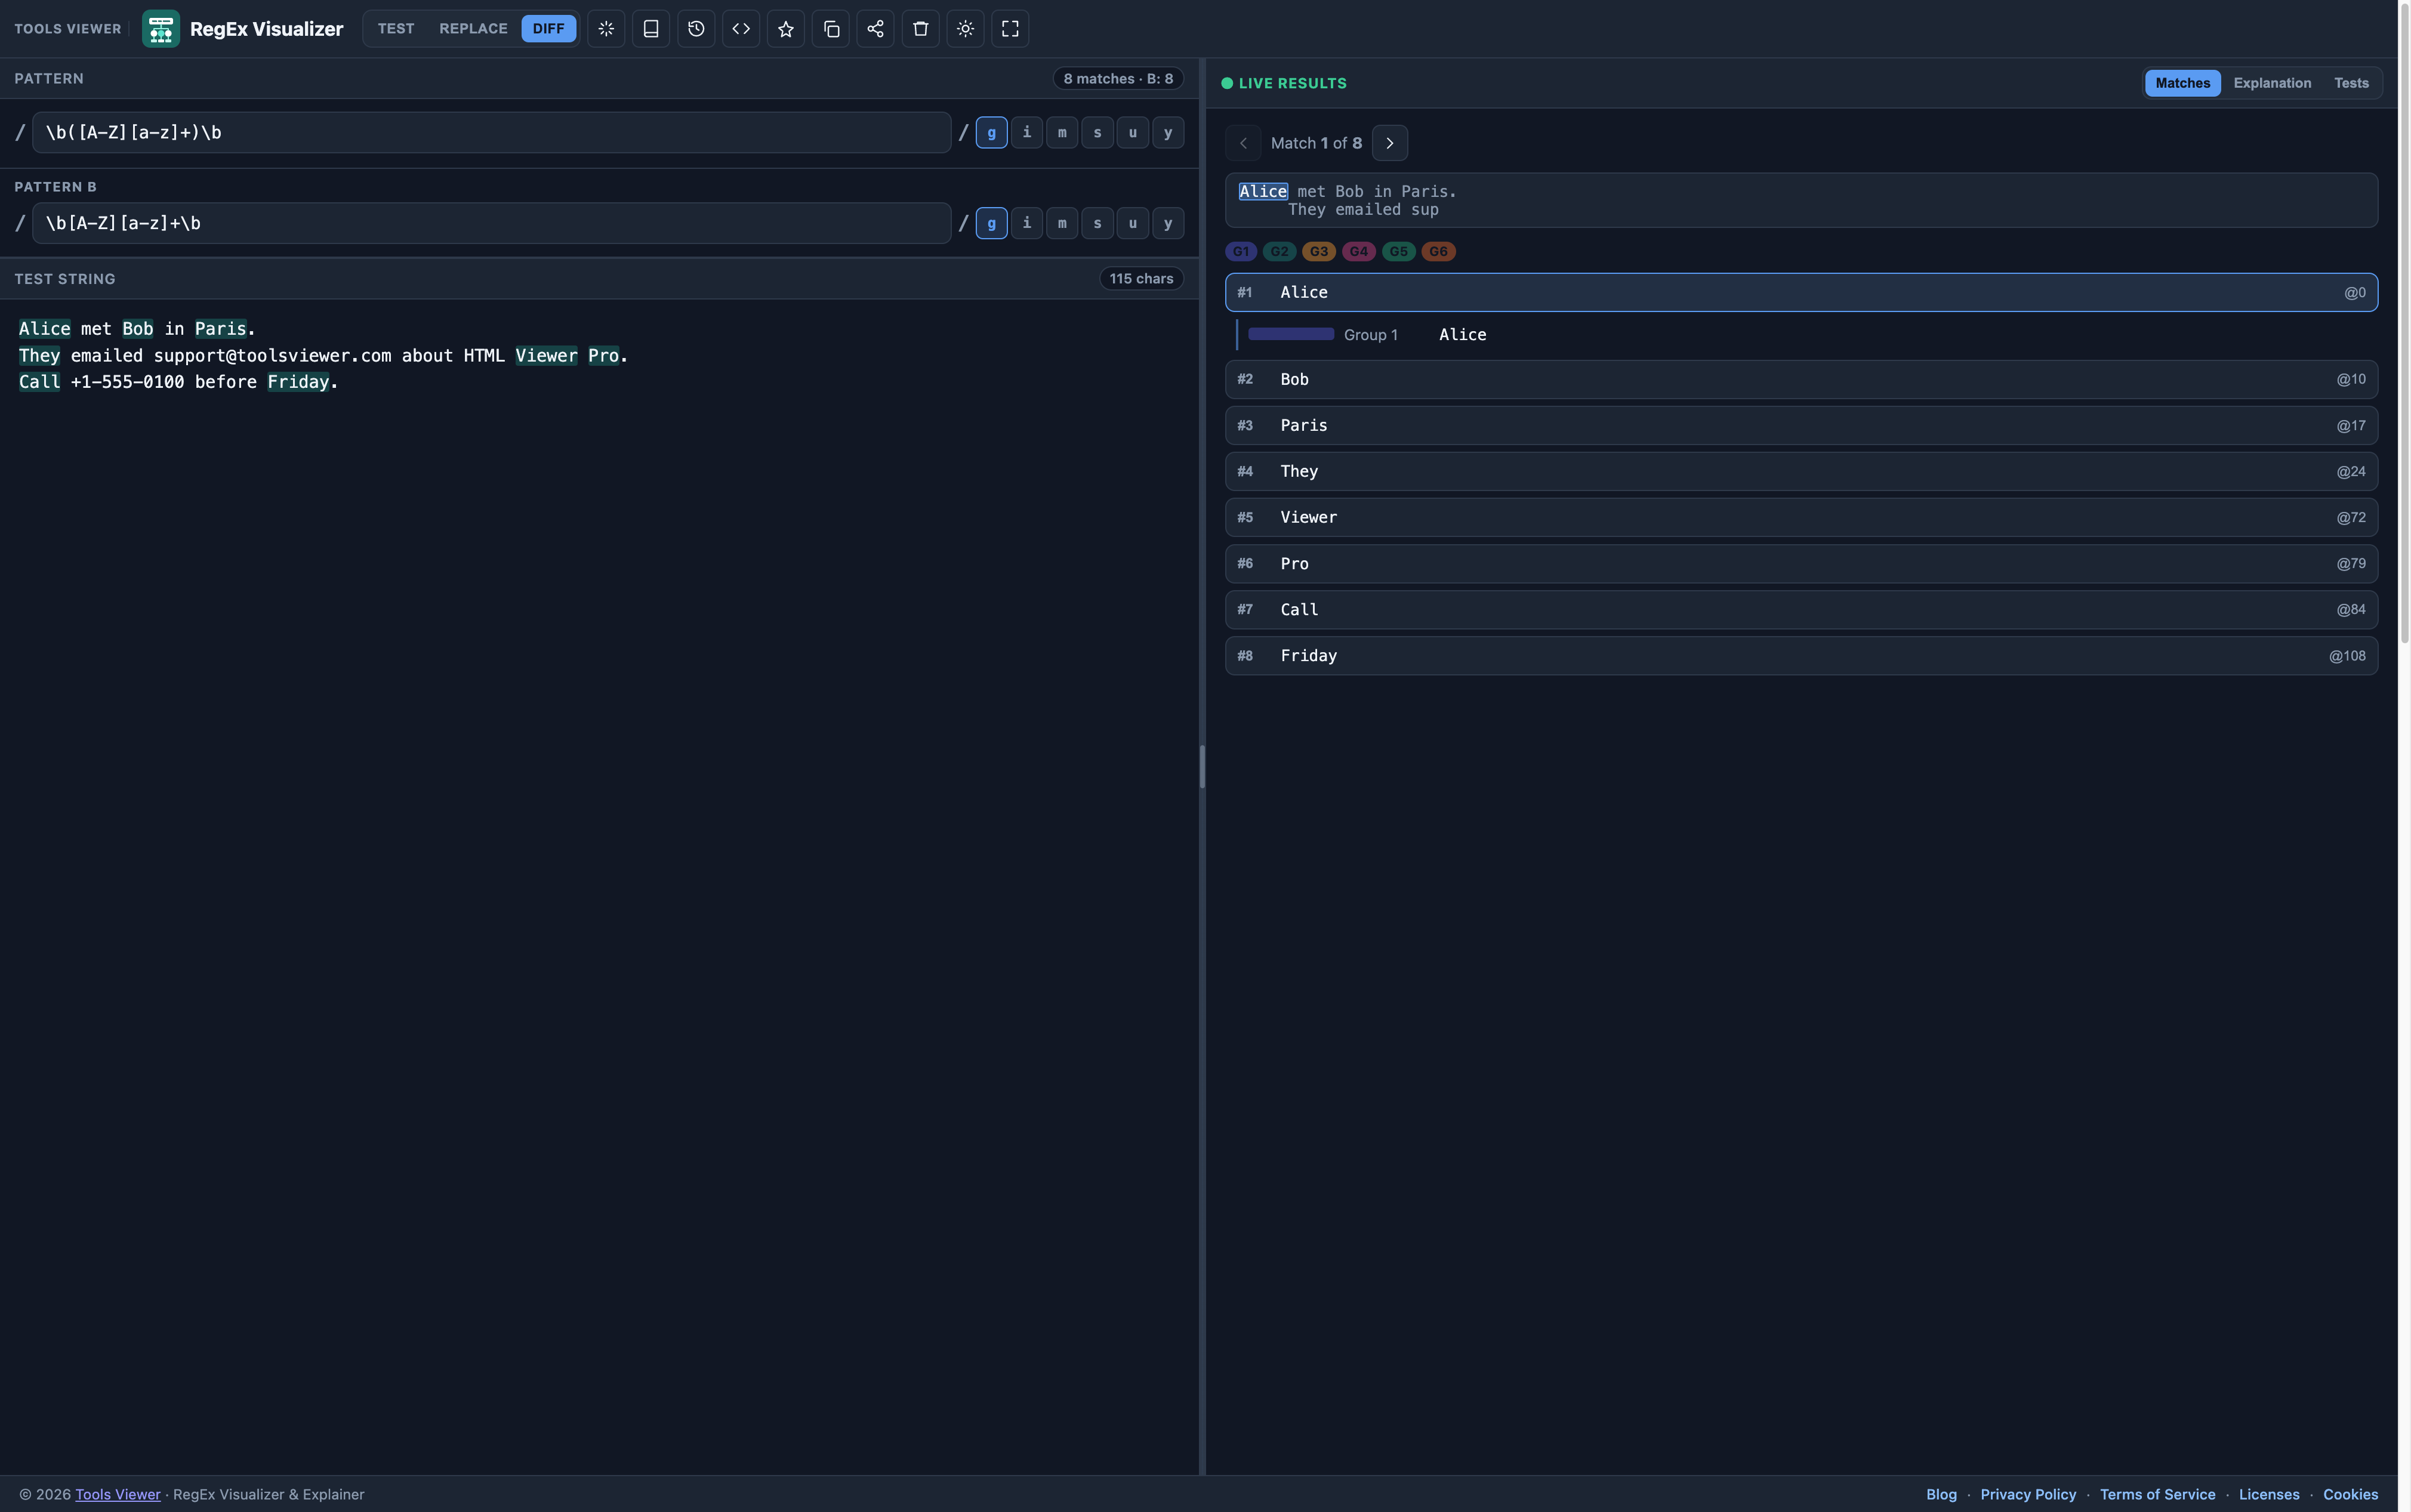Click into the PATTERN B input field
This screenshot has width=2411, height=1512.
pyautogui.click(x=491, y=223)
